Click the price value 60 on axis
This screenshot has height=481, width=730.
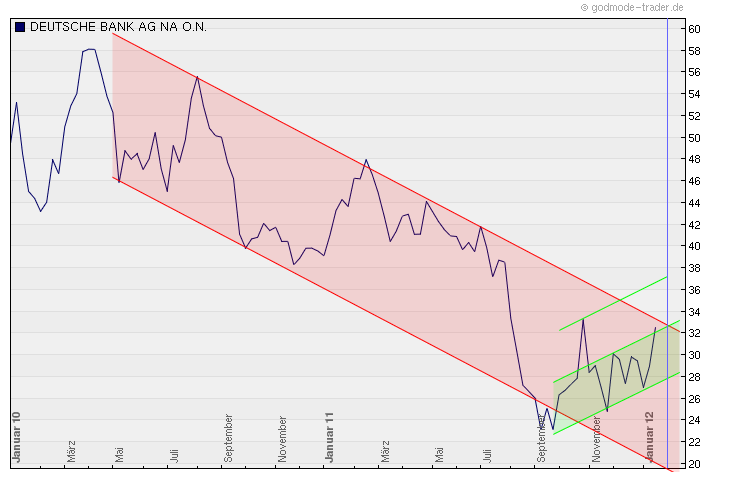click(694, 29)
